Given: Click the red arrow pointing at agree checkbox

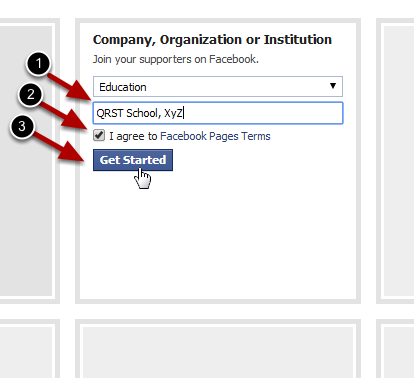Looking at the screenshot, I should [x=64, y=116].
